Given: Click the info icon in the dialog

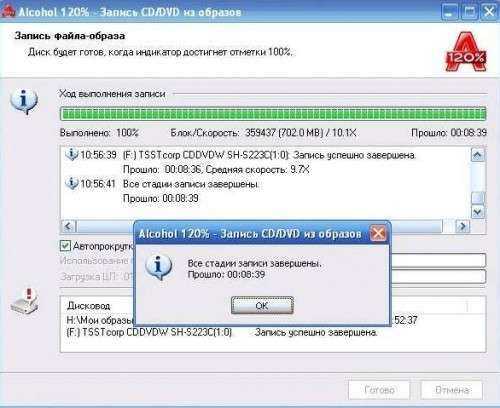Looking at the screenshot, I should [x=159, y=267].
